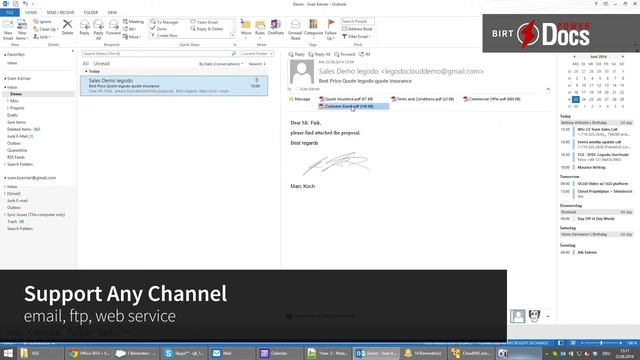Click Forward in the reading pane
The width and height of the screenshot is (640, 360).
[345, 54]
